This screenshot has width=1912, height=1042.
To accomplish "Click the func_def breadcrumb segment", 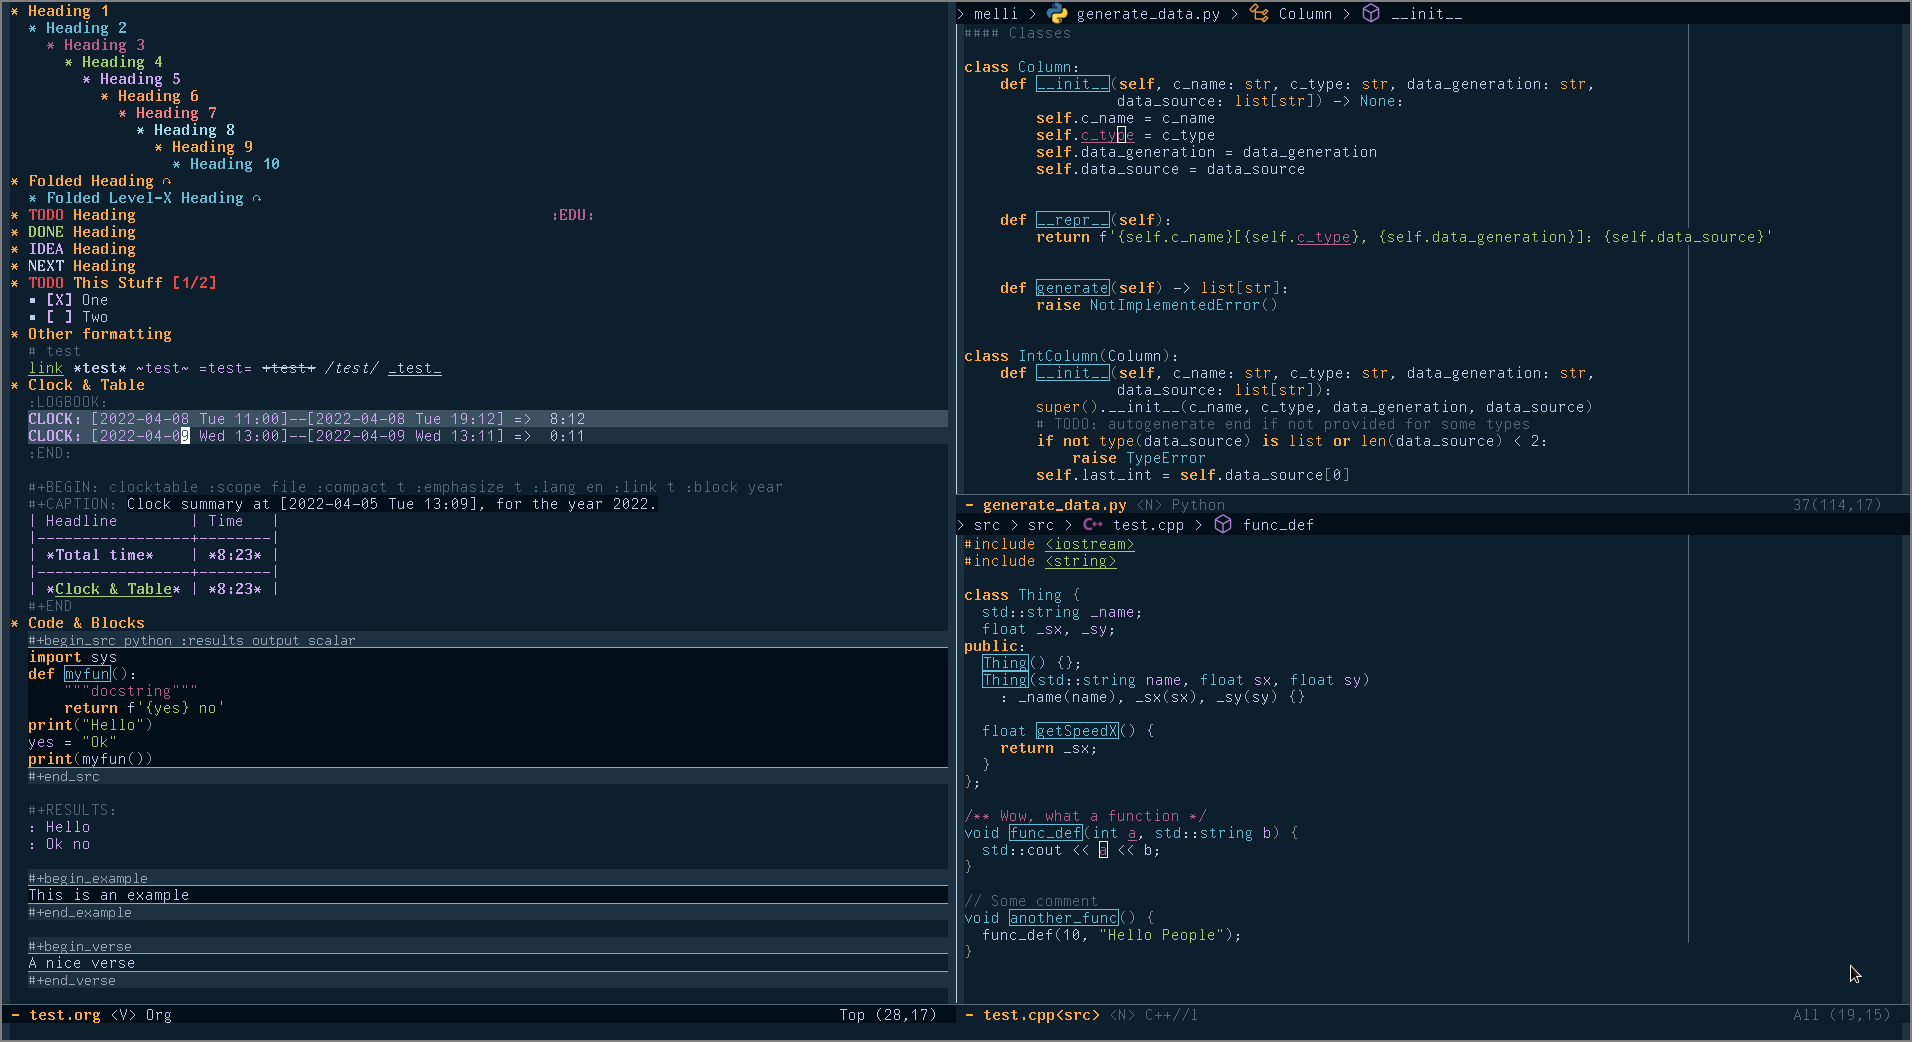I will (x=1278, y=525).
